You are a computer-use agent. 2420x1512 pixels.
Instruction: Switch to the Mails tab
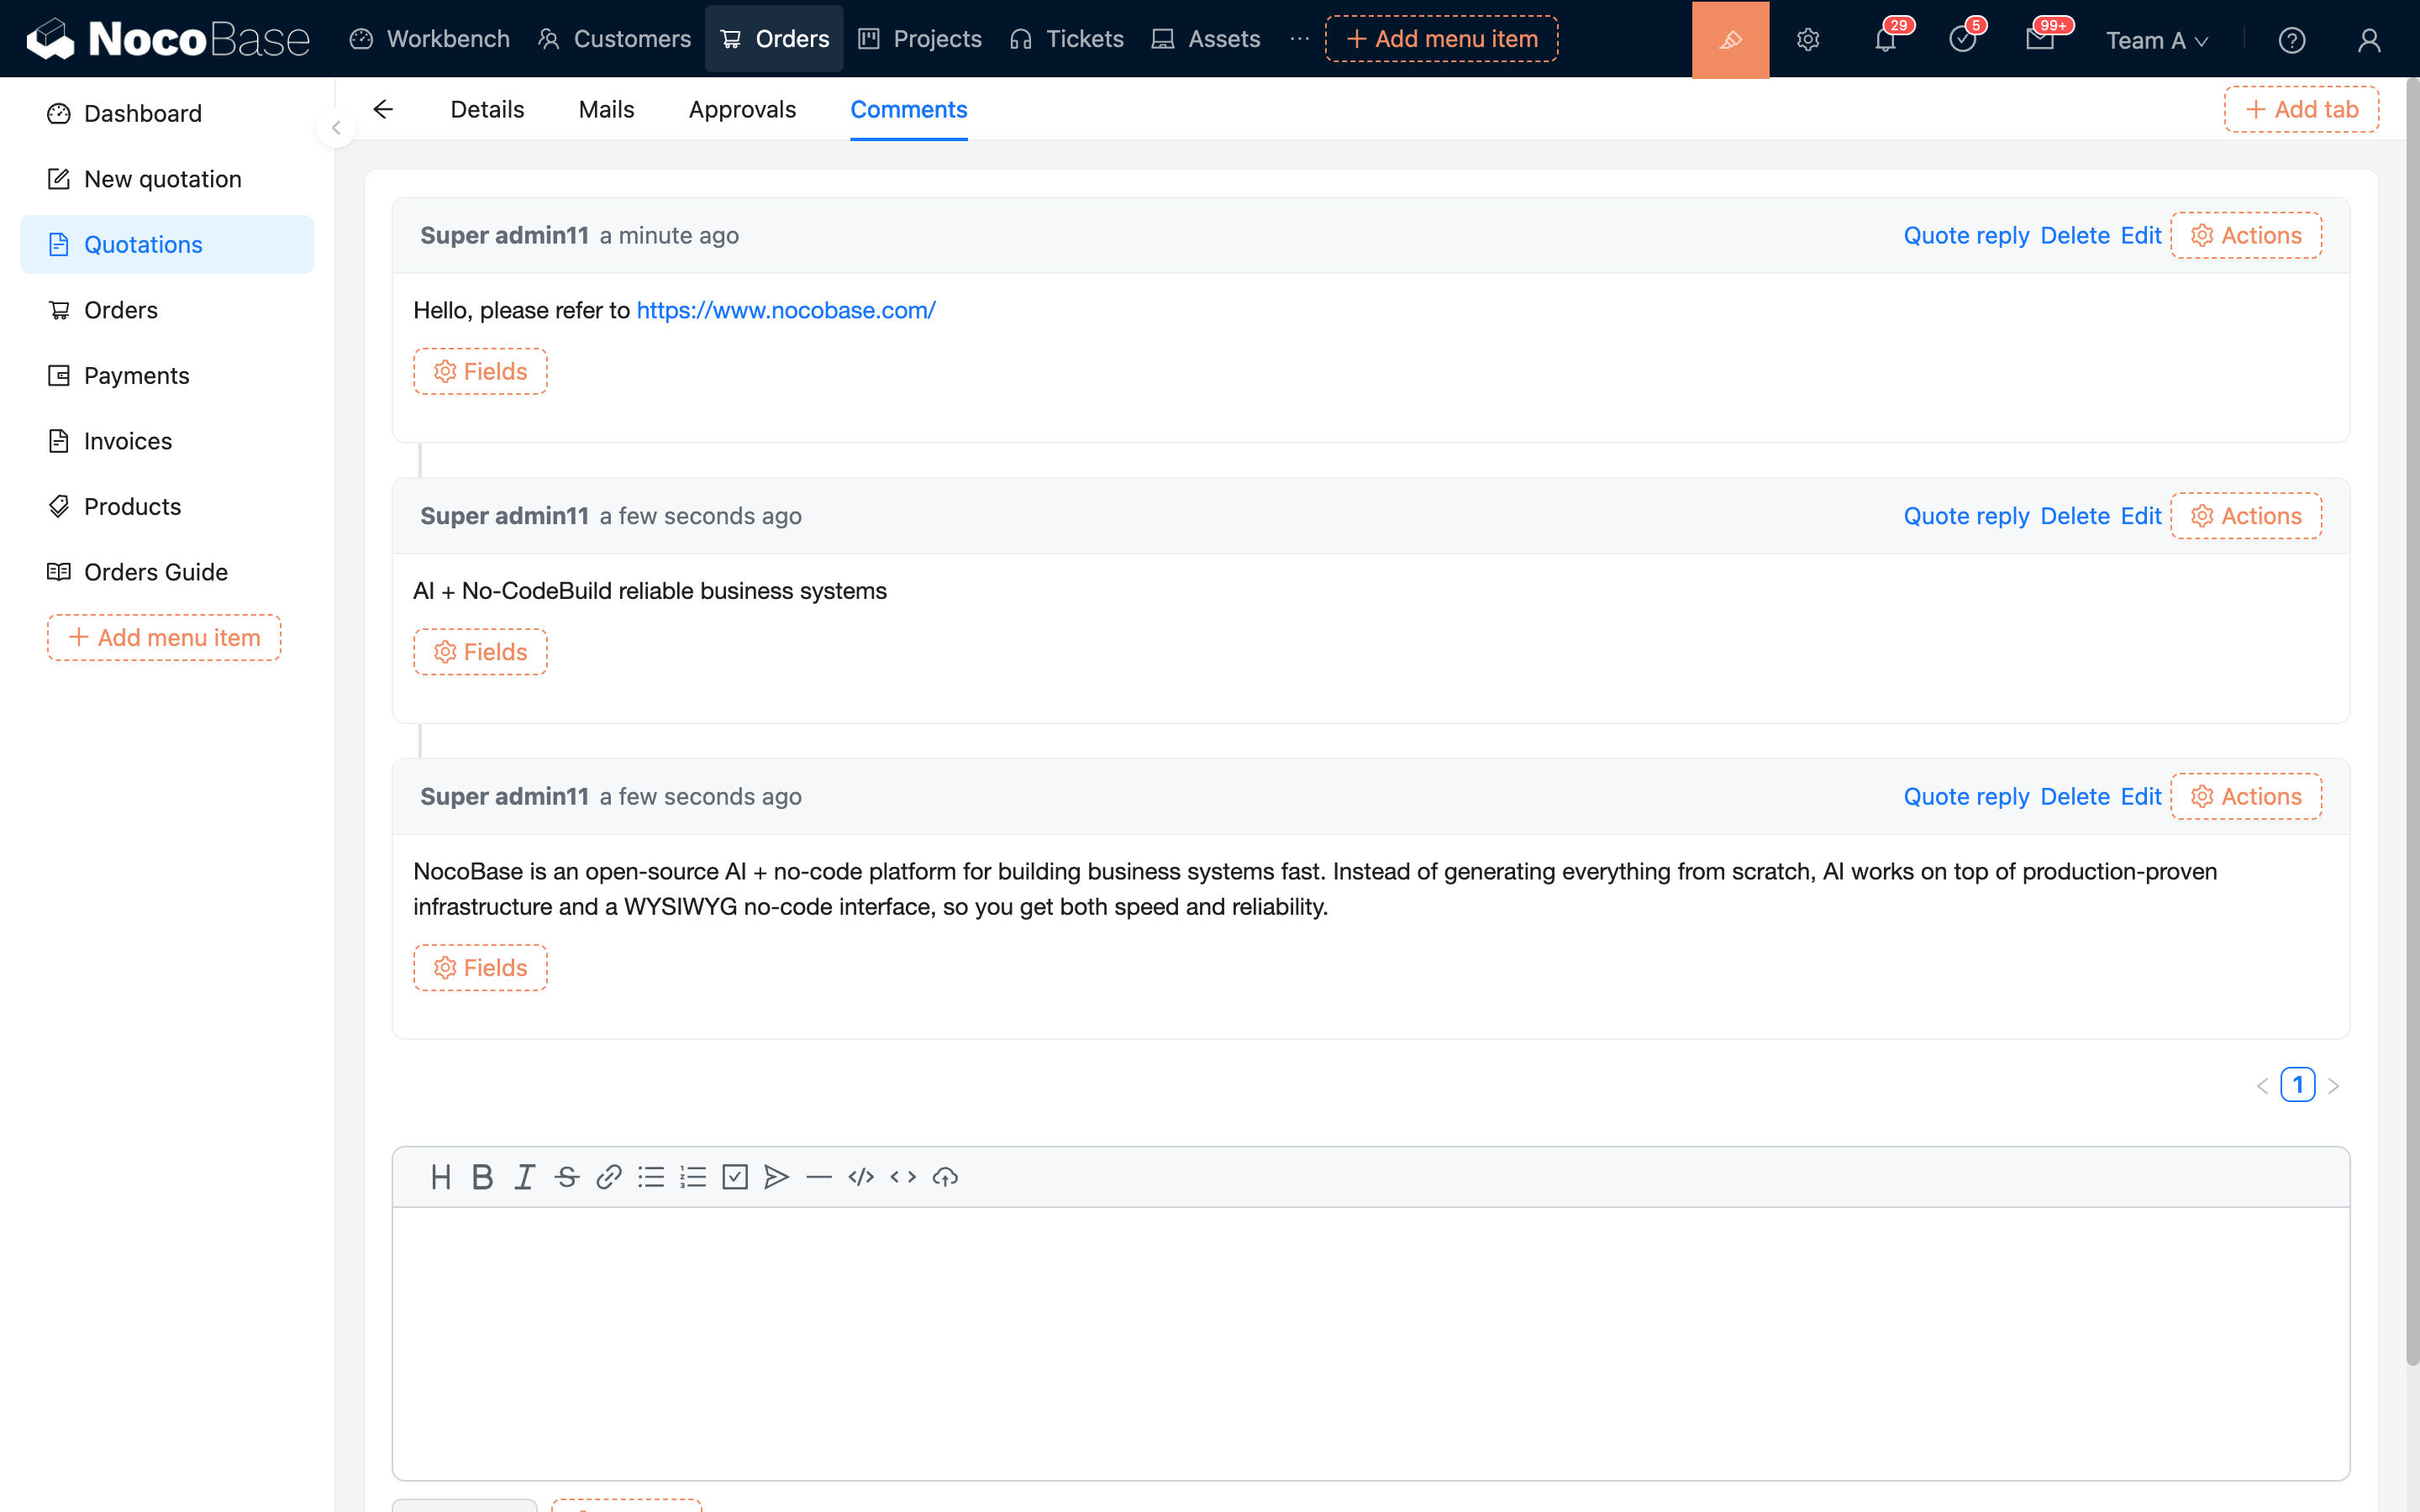tap(606, 109)
